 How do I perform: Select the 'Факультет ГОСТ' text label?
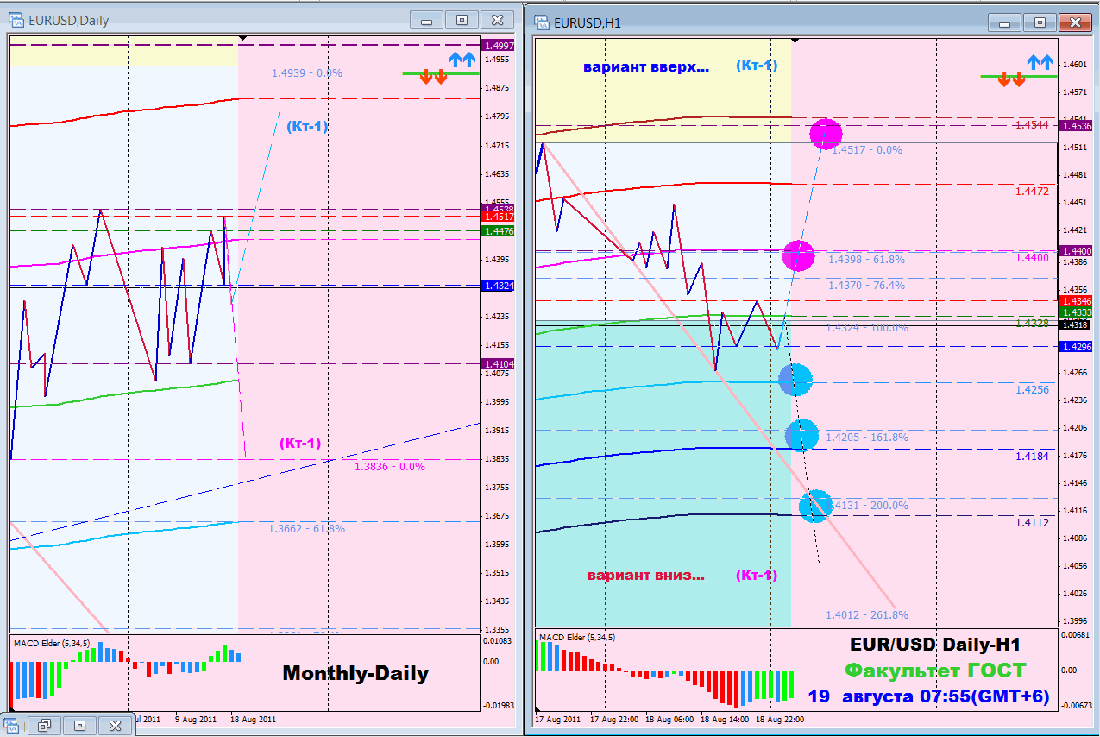935,670
